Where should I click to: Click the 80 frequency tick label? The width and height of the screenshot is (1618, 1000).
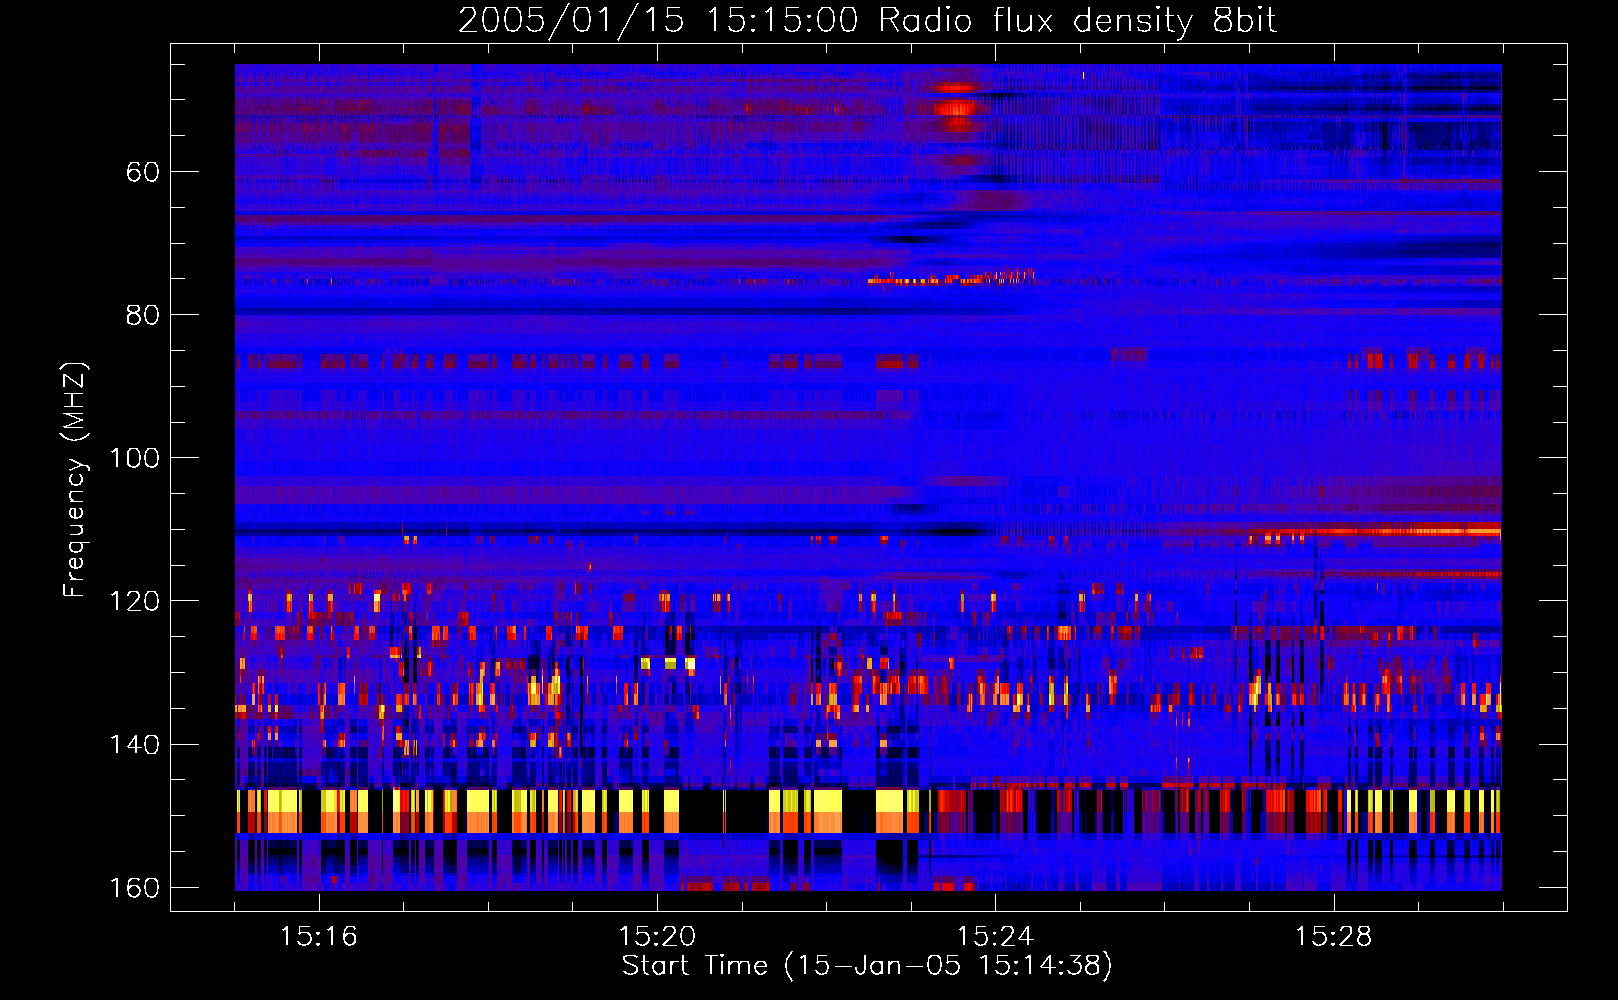142,315
